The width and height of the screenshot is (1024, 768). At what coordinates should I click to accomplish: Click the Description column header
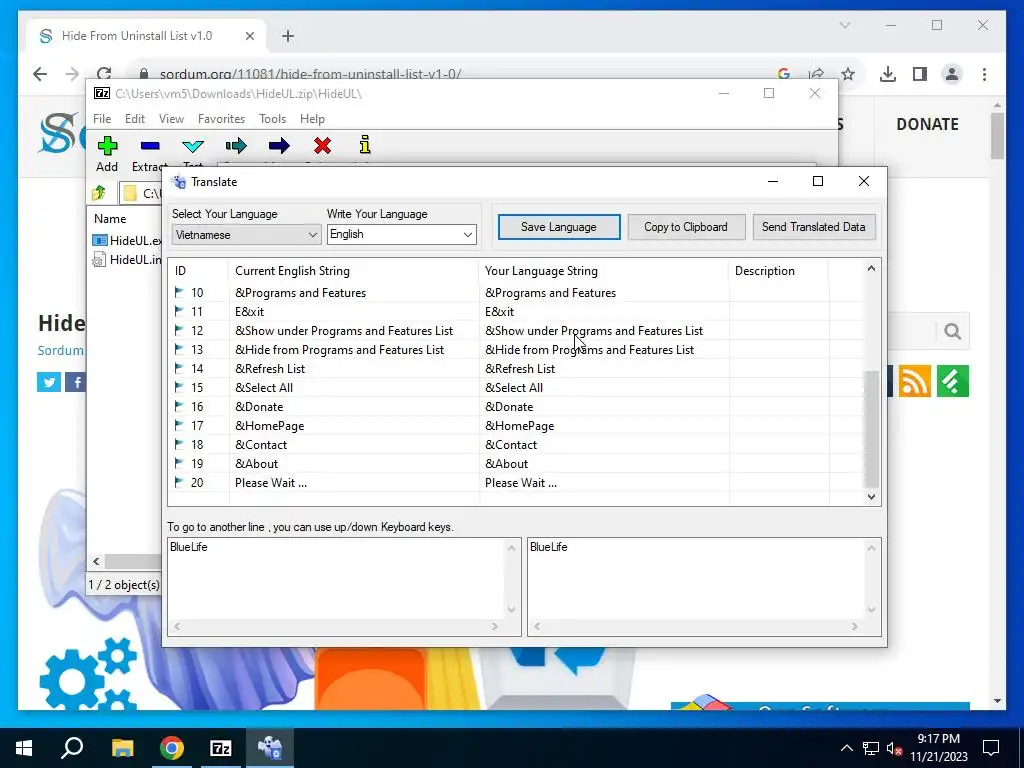point(778,271)
